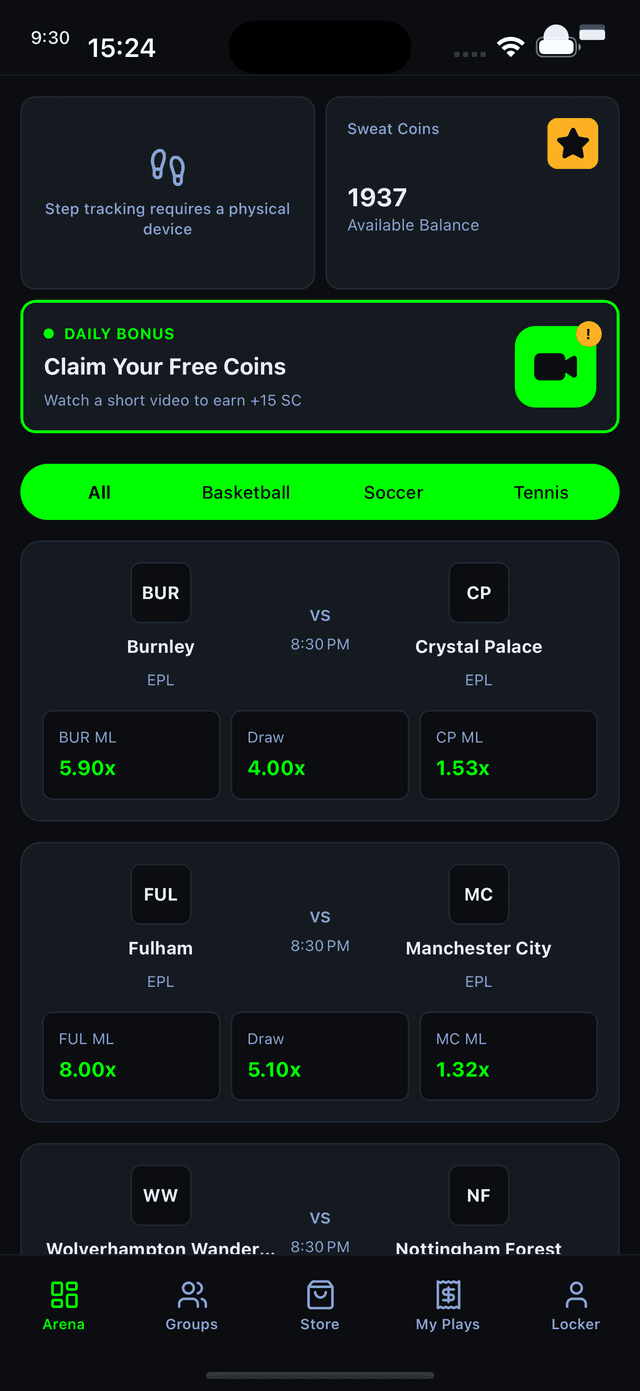
Task: Filter events by Soccer
Action: click(393, 492)
